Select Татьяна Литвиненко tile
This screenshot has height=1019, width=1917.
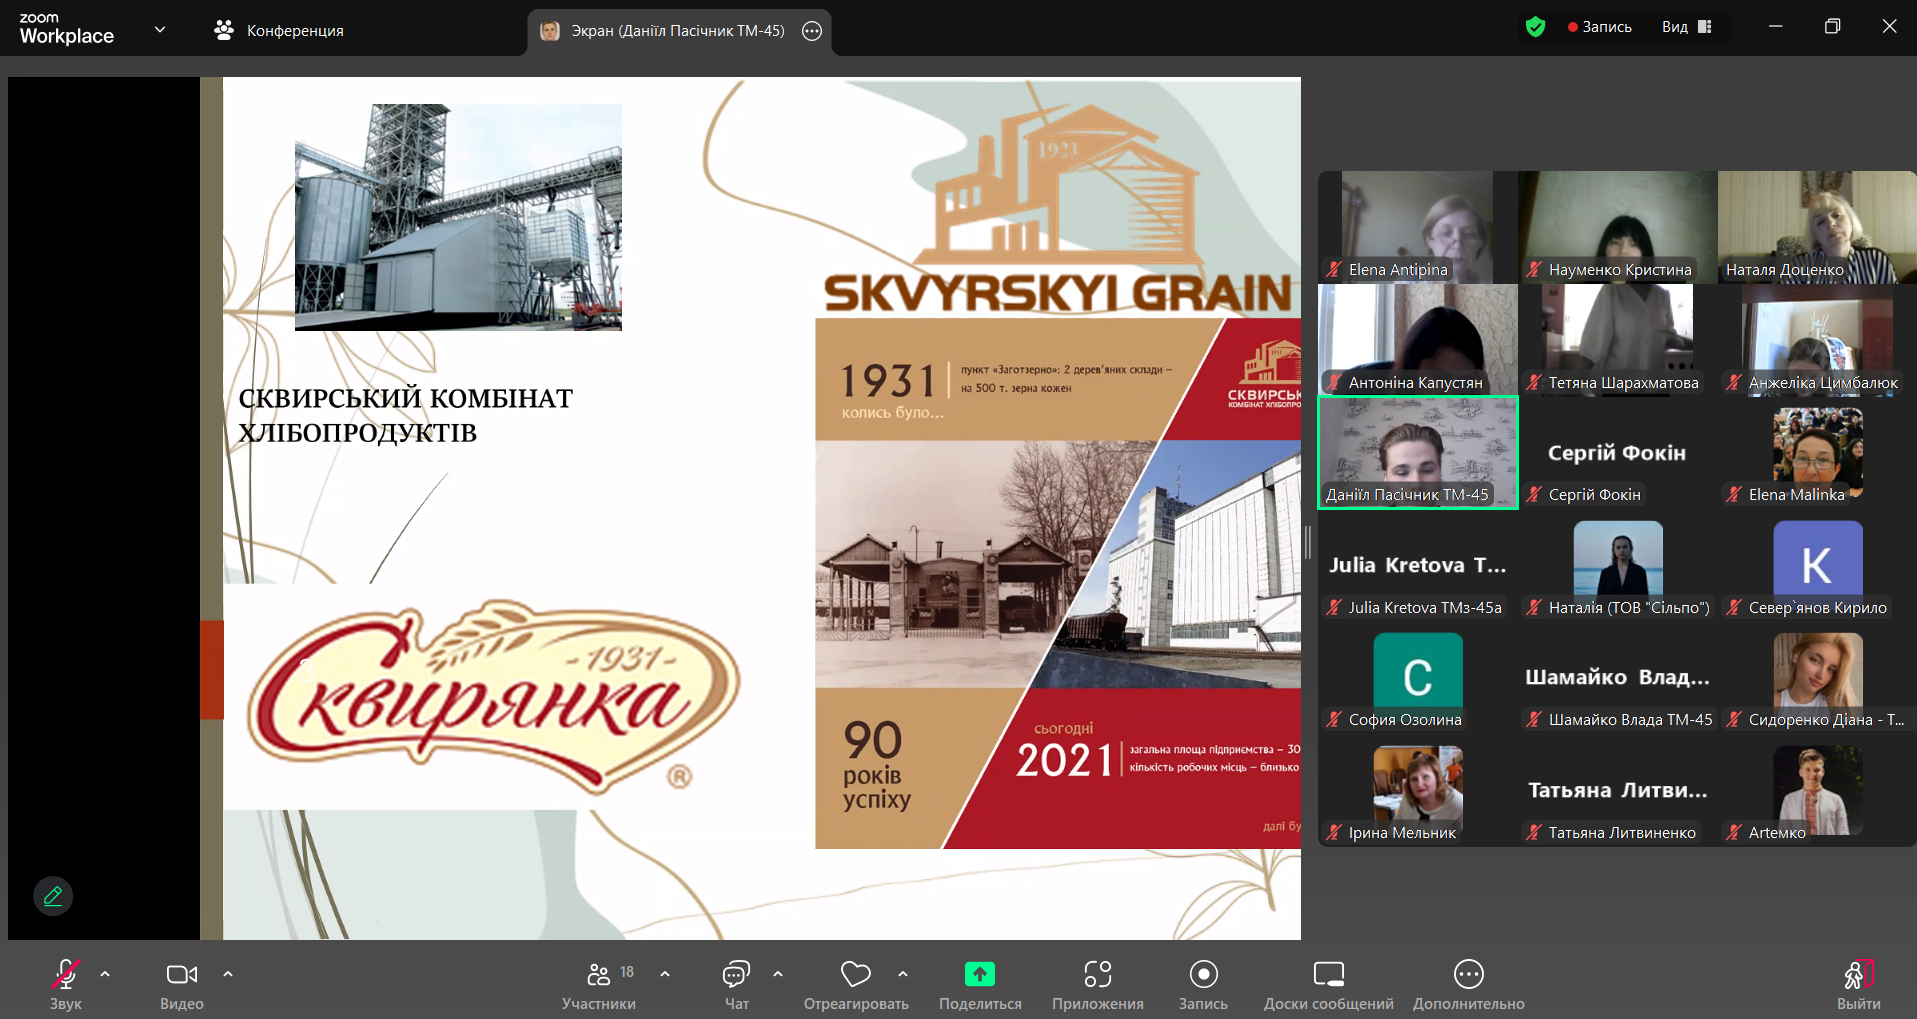[1617, 791]
